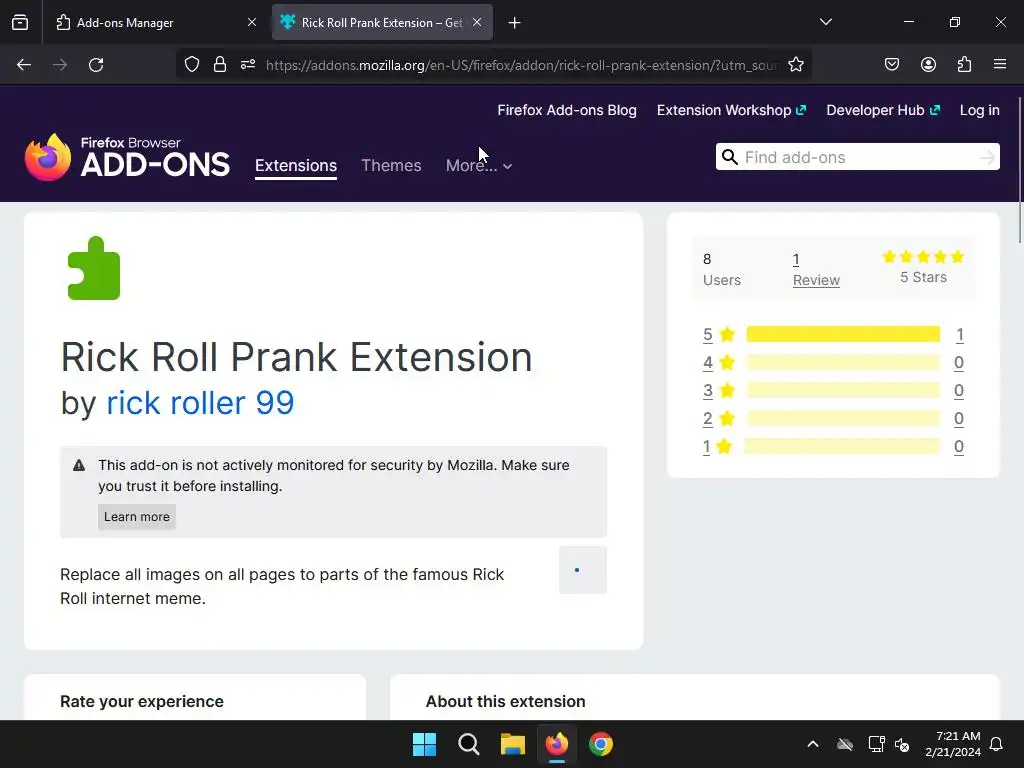Open the 1 Review link
This screenshot has height=768, width=1024.
(816, 270)
